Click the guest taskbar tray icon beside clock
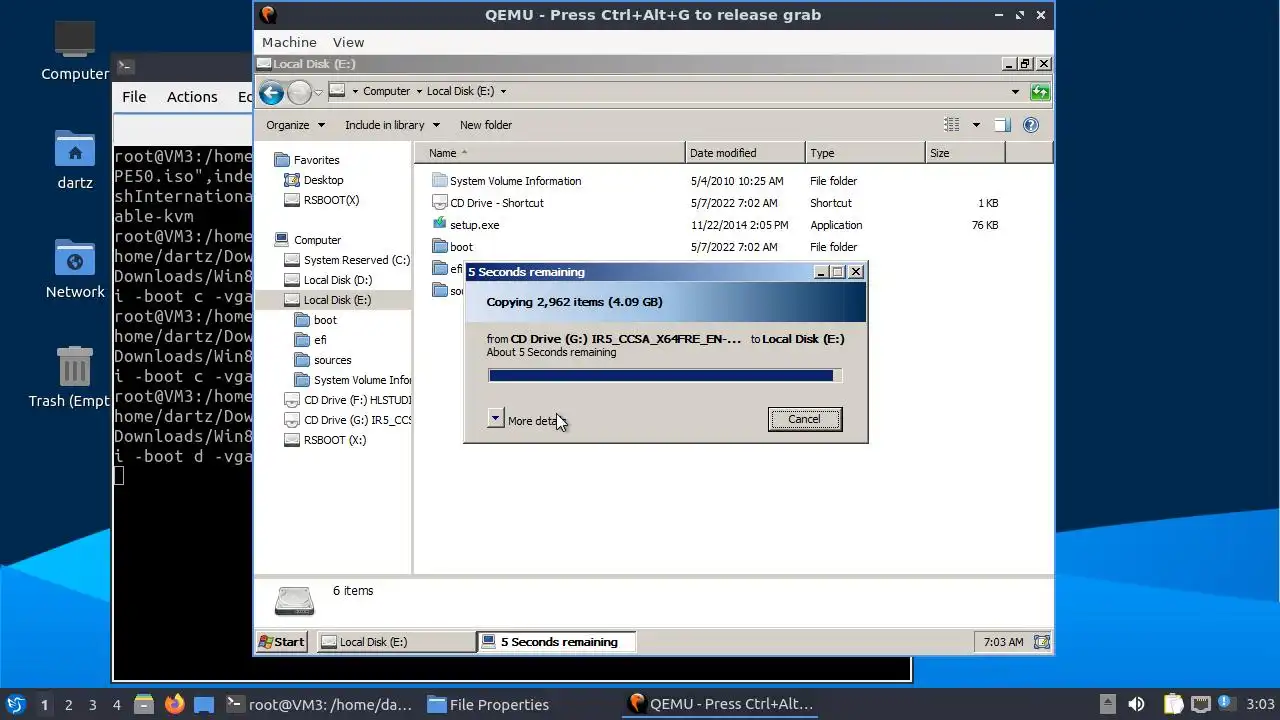Image resolution: width=1280 pixels, height=720 pixels. click(x=1041, y=642)
